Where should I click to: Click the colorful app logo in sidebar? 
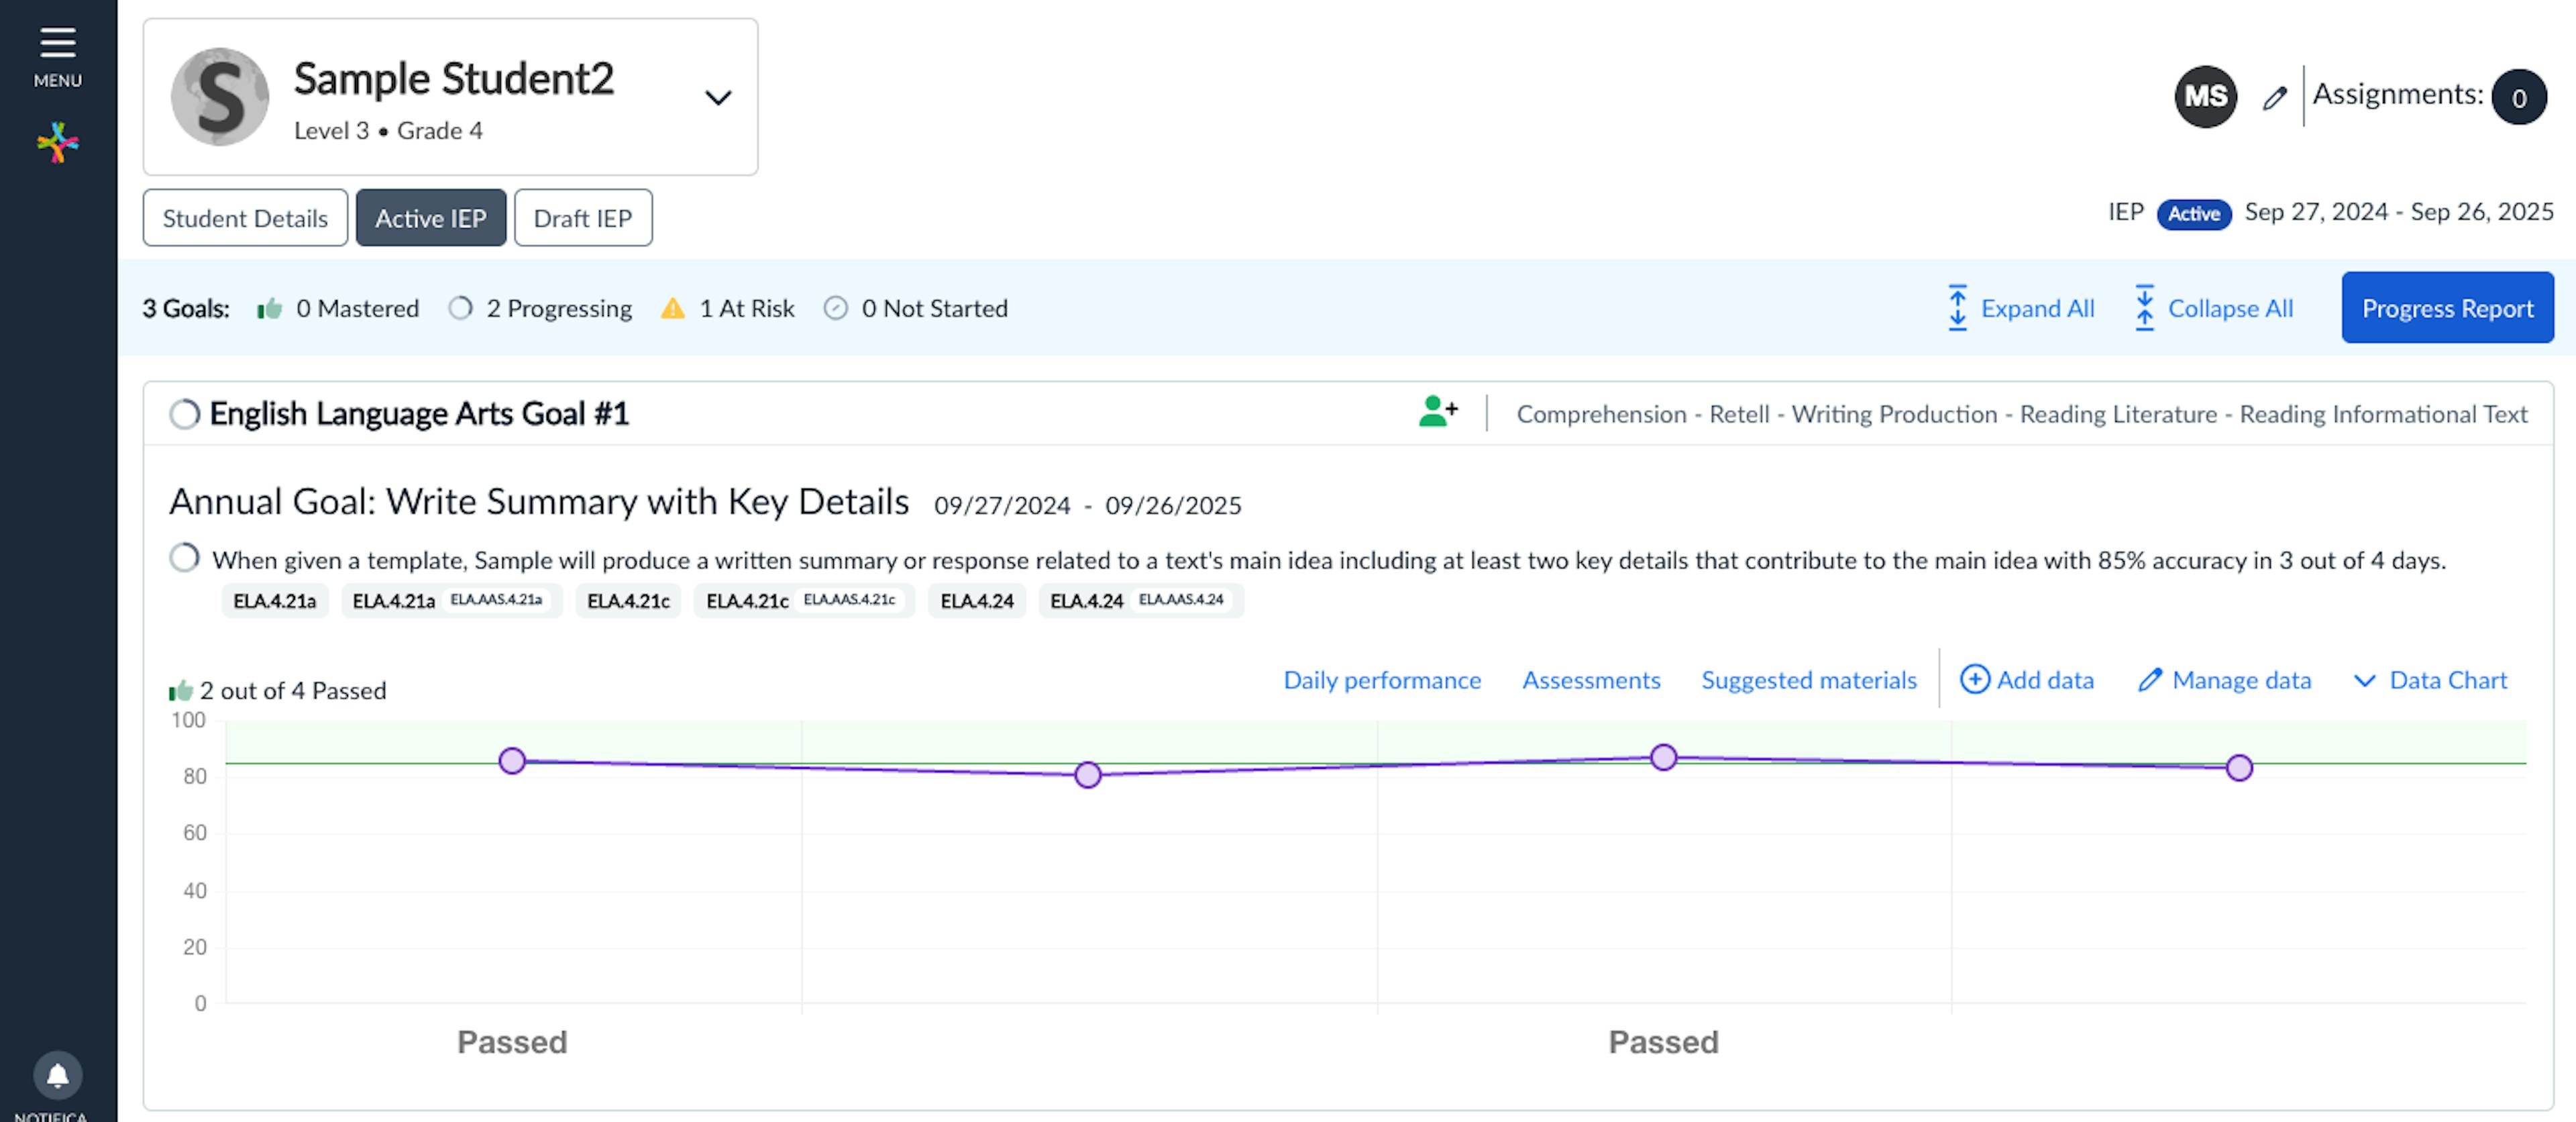tap(57, 143)
